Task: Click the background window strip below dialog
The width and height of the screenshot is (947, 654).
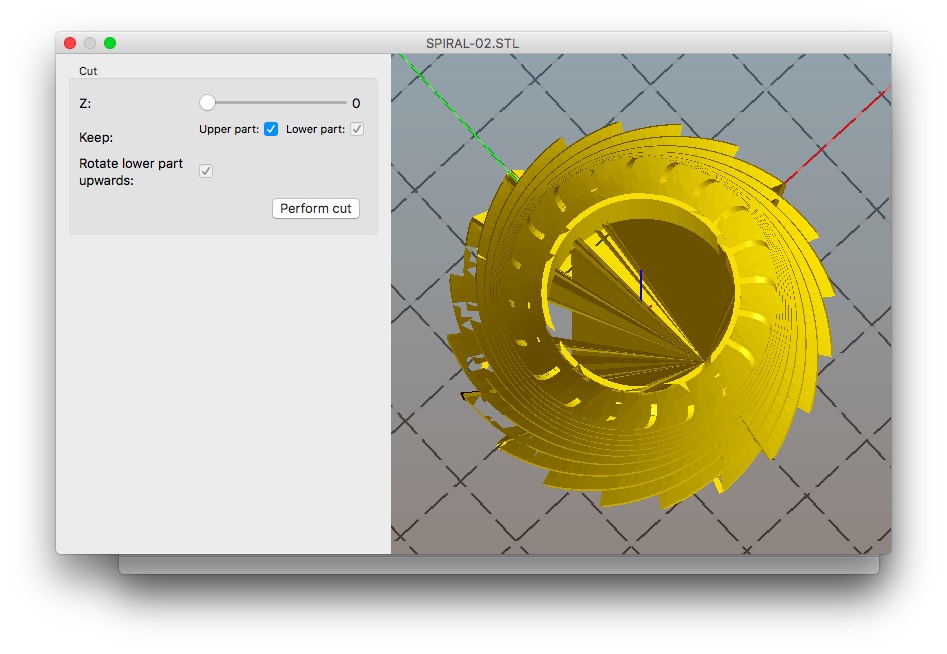Action: tap(498, 565)
